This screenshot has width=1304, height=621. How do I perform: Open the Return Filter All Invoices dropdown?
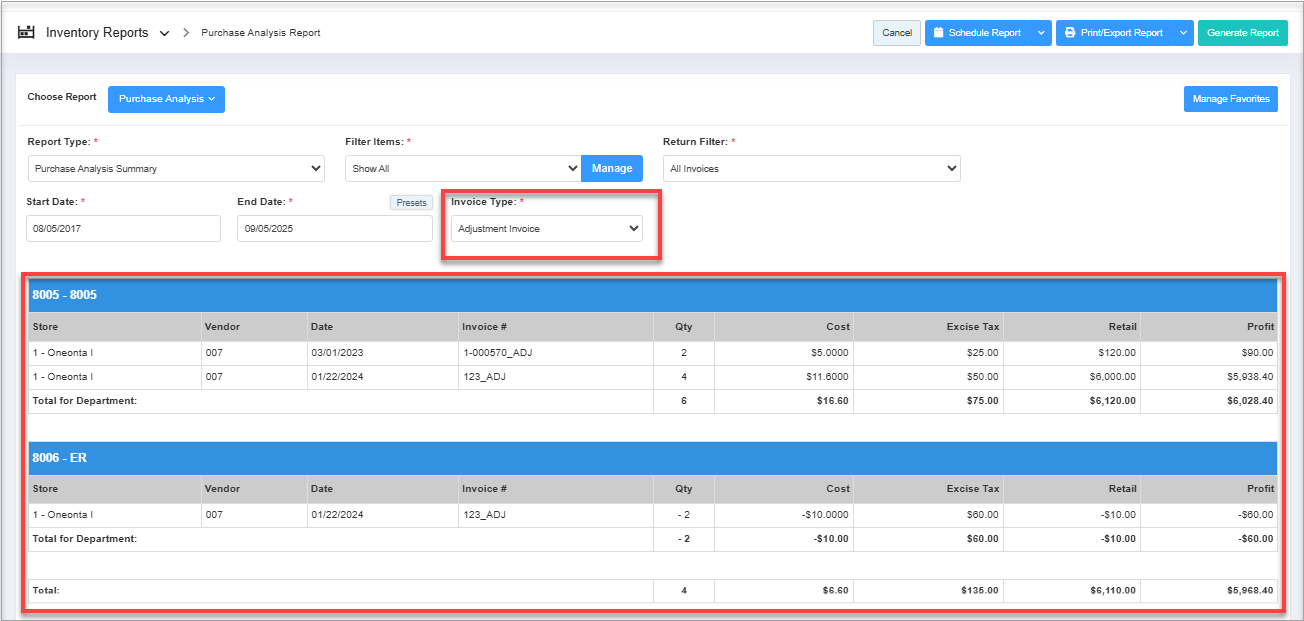[811, 169]
